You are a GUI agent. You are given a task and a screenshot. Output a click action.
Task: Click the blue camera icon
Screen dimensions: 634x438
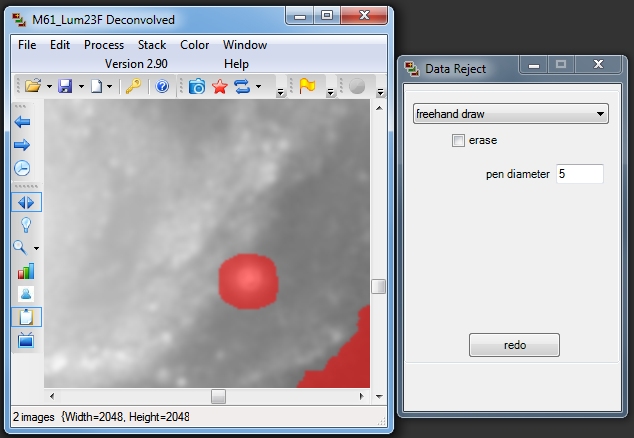click(197, 86)
